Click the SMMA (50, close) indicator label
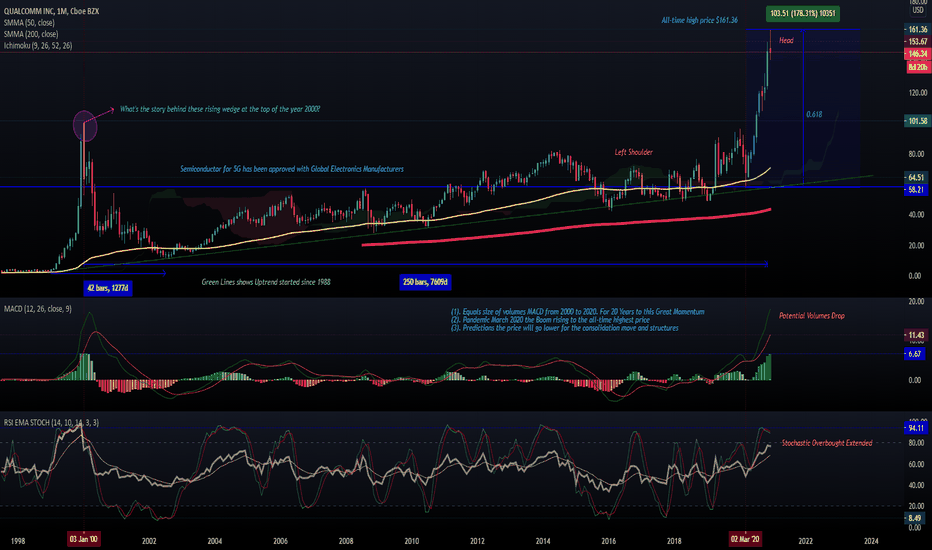 pyautogui.click(x=29, y=23)
